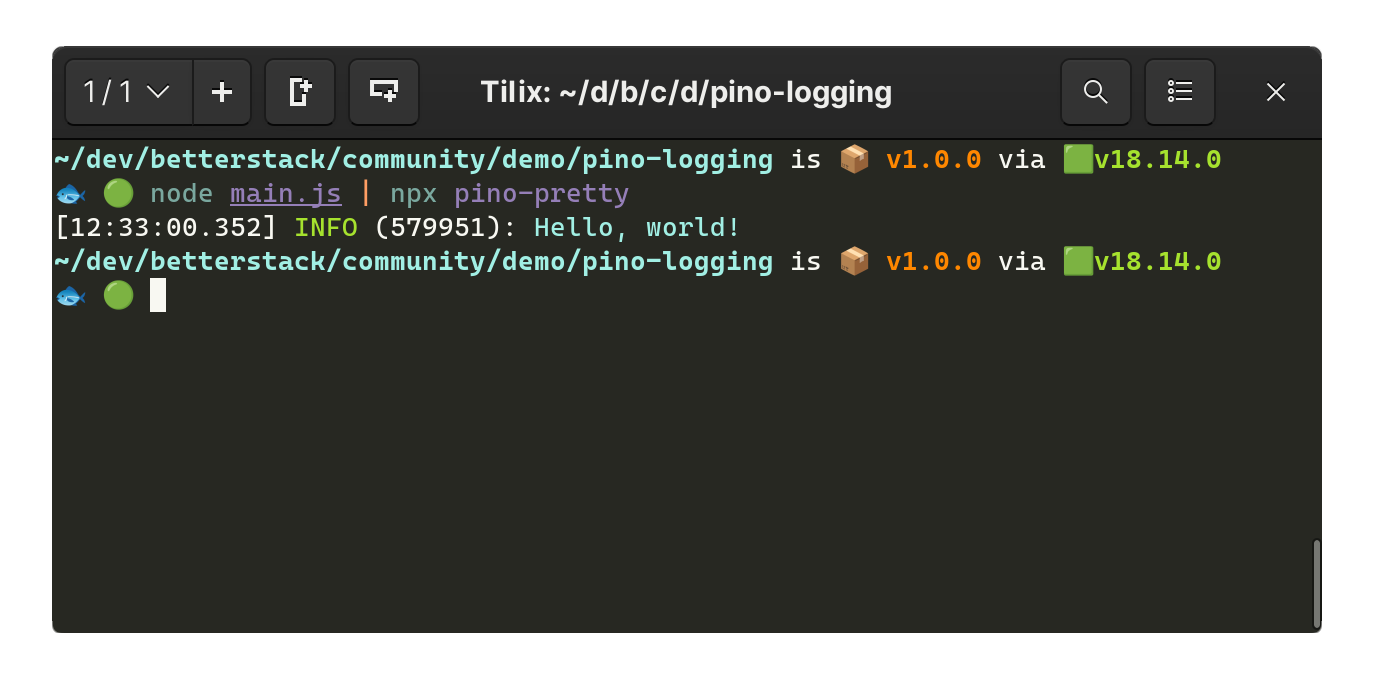Click the Tilix window title text
The height and width of the screenshot is (692, 1374).
[686, 92]
